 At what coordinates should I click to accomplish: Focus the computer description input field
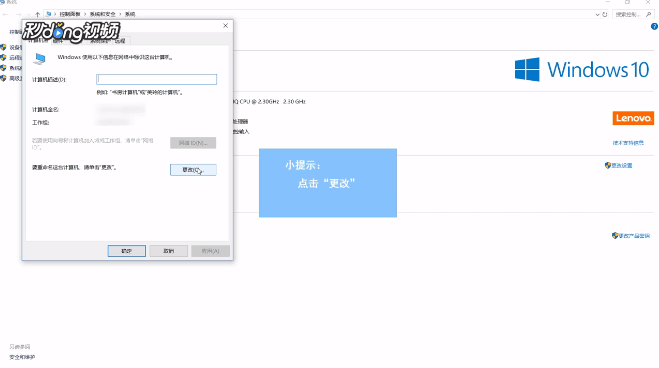(156, 79)
